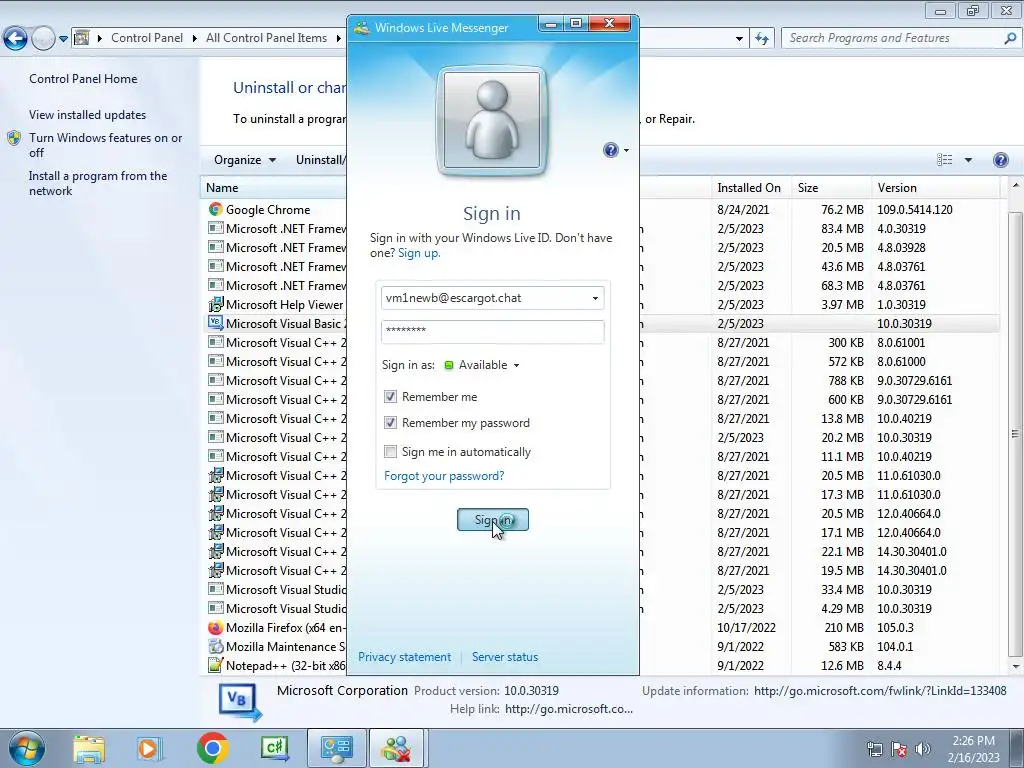Expand the Windows Live ID dropdown

click(595, 298)
